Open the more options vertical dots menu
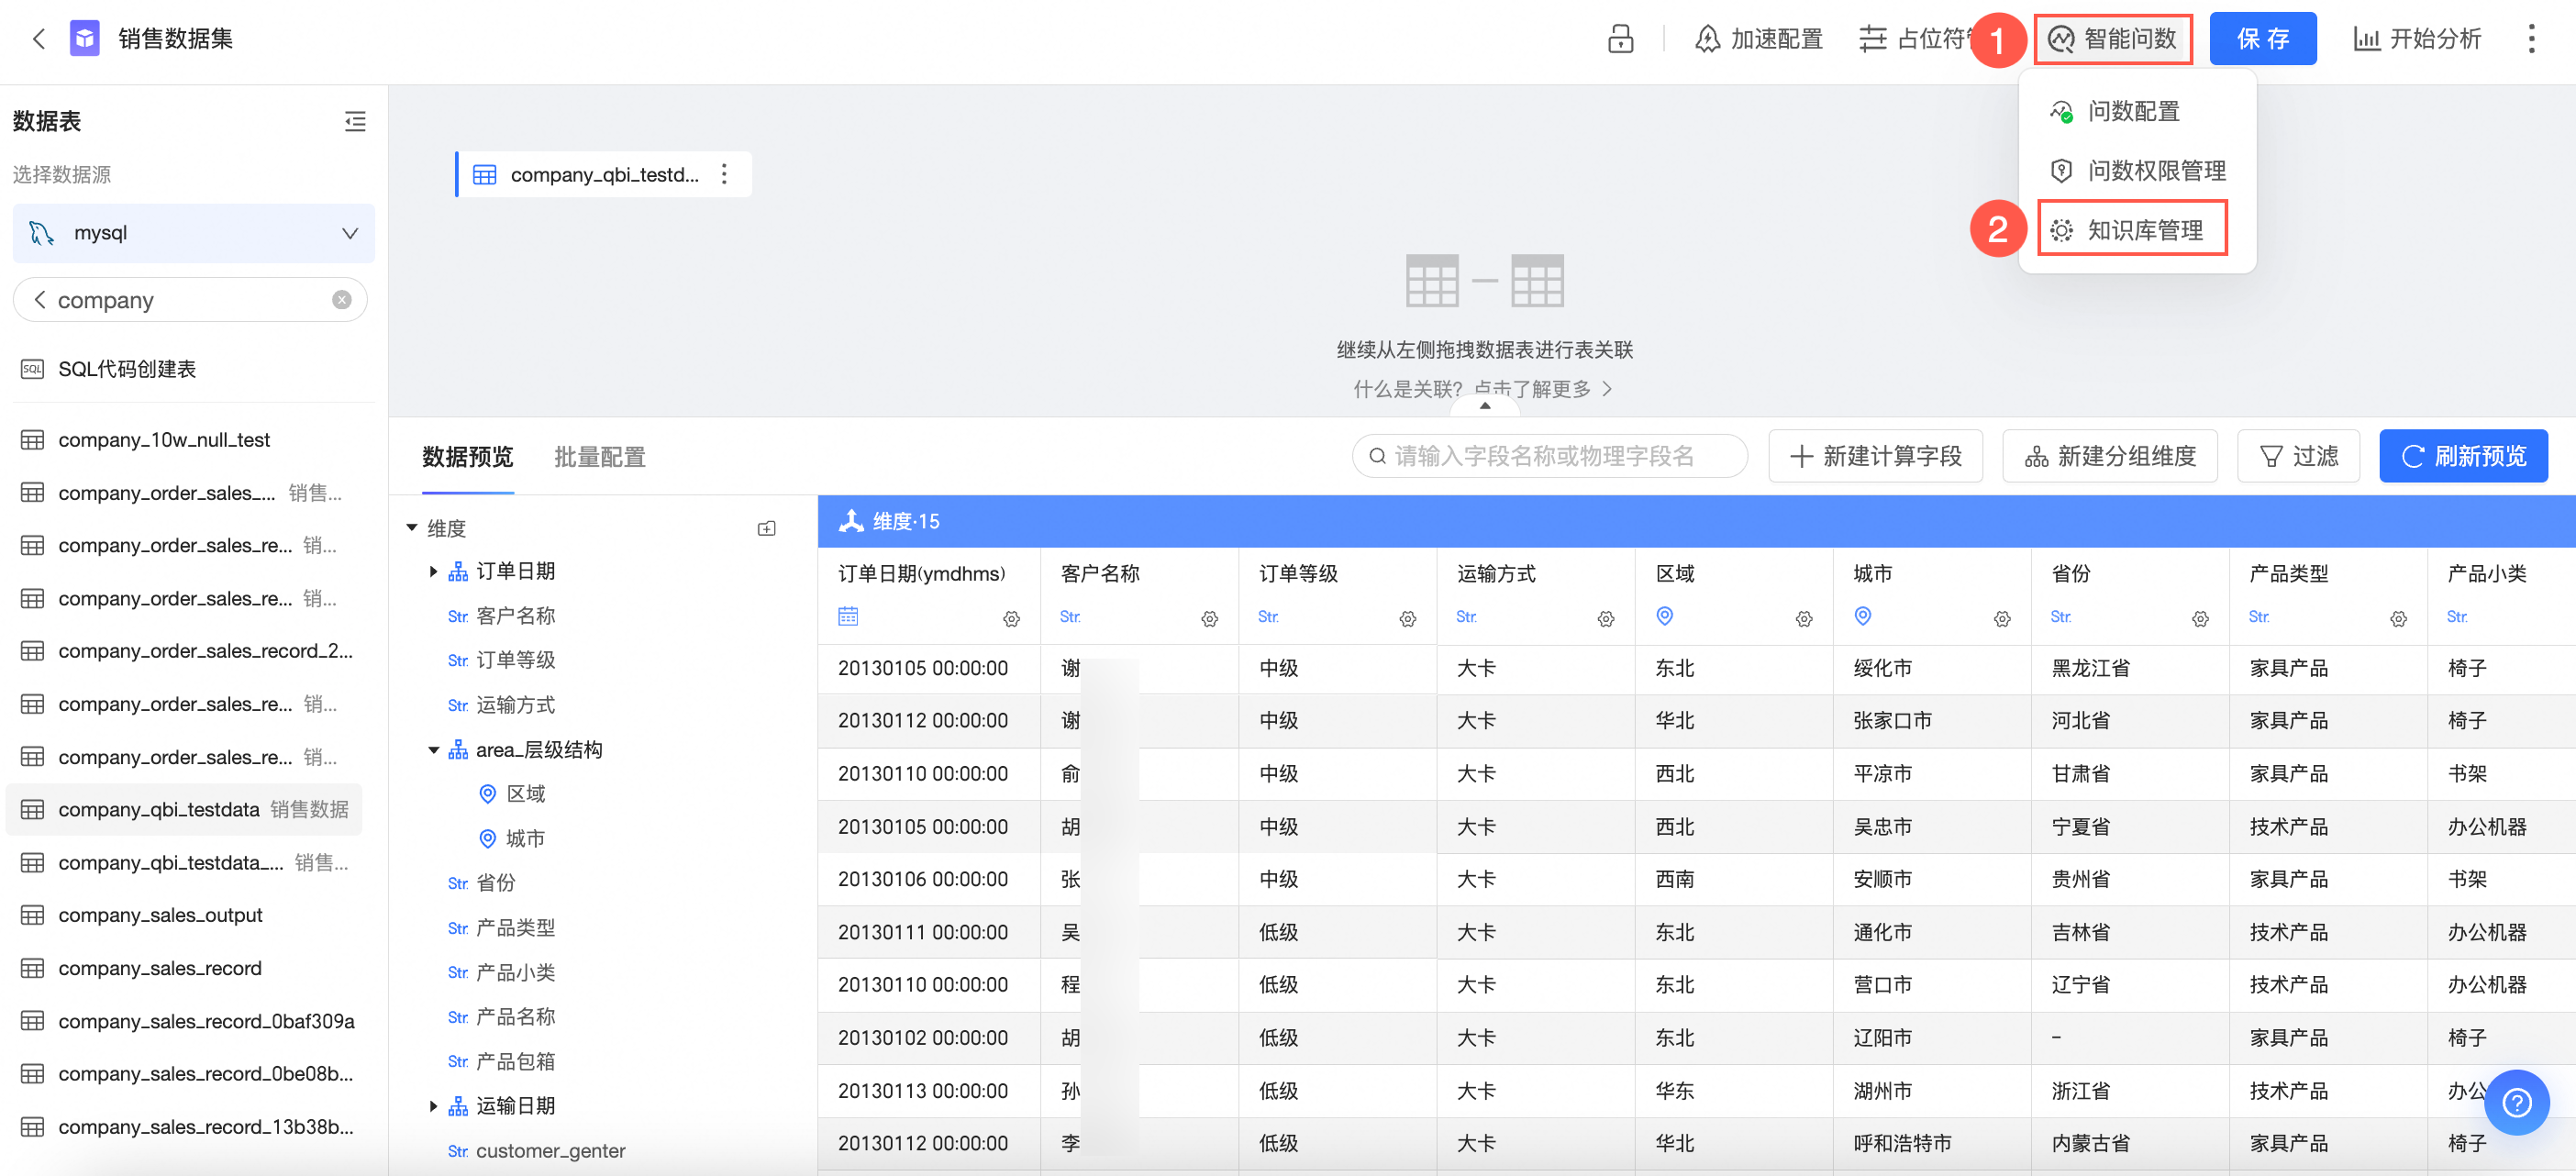 pos(2531,39)
